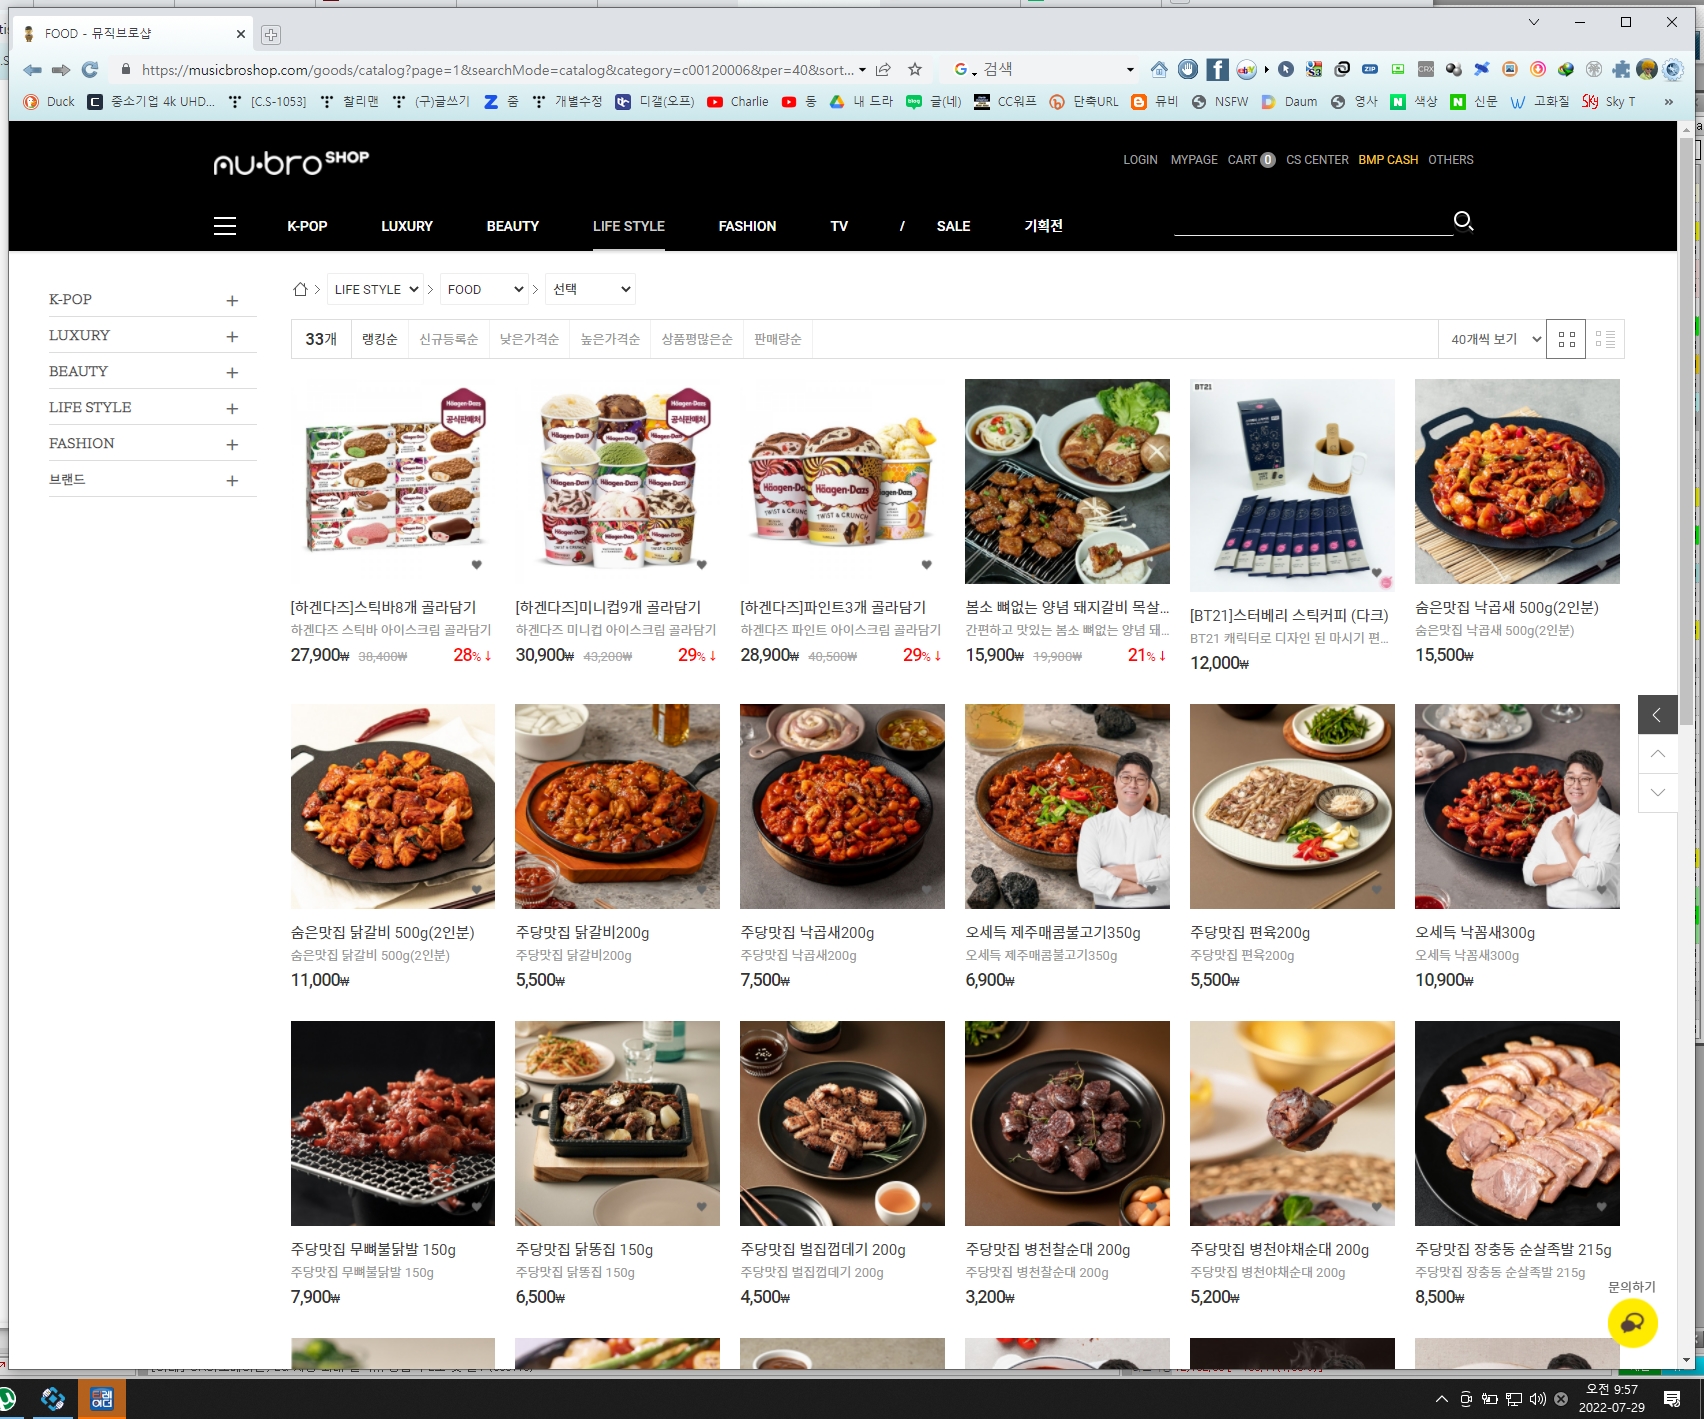Click the Facebook extension icon
The width and height of the screenshot is (1704, 1419).
click(1217, 69)
